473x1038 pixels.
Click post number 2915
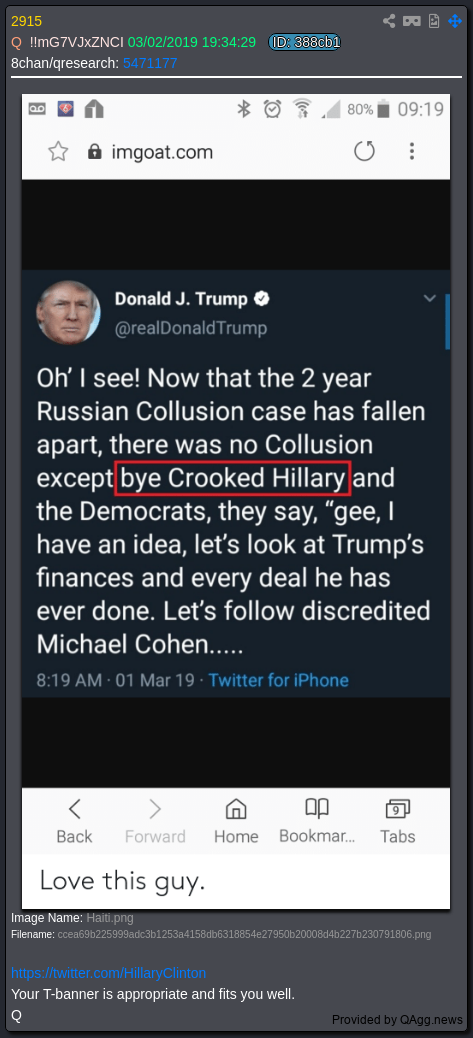(26, 21)
